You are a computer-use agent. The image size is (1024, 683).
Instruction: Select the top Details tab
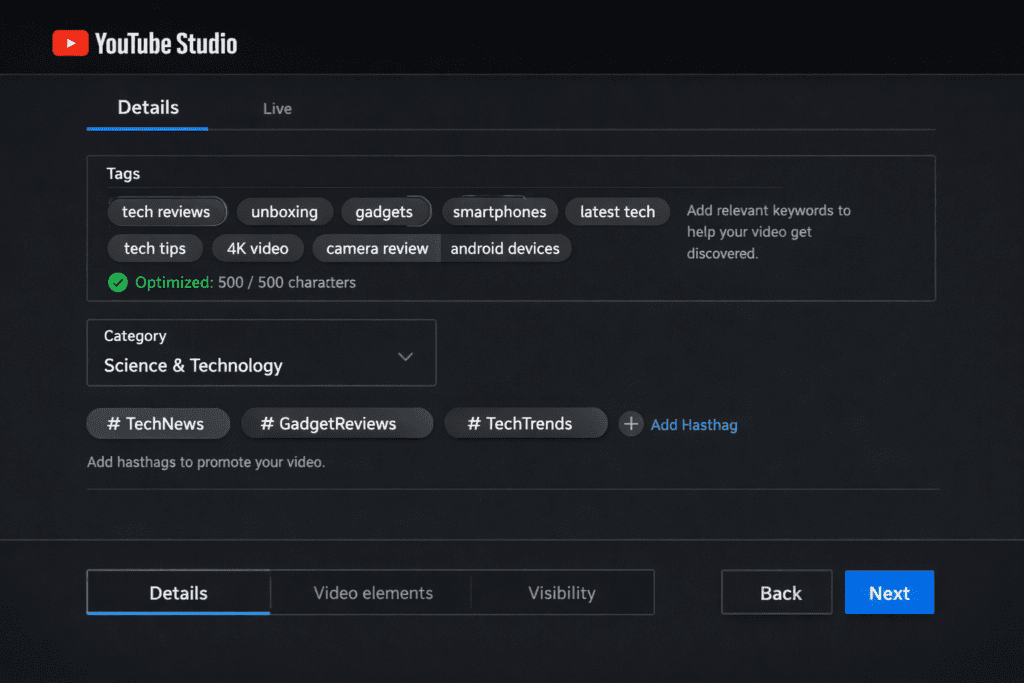click(148, 108)
